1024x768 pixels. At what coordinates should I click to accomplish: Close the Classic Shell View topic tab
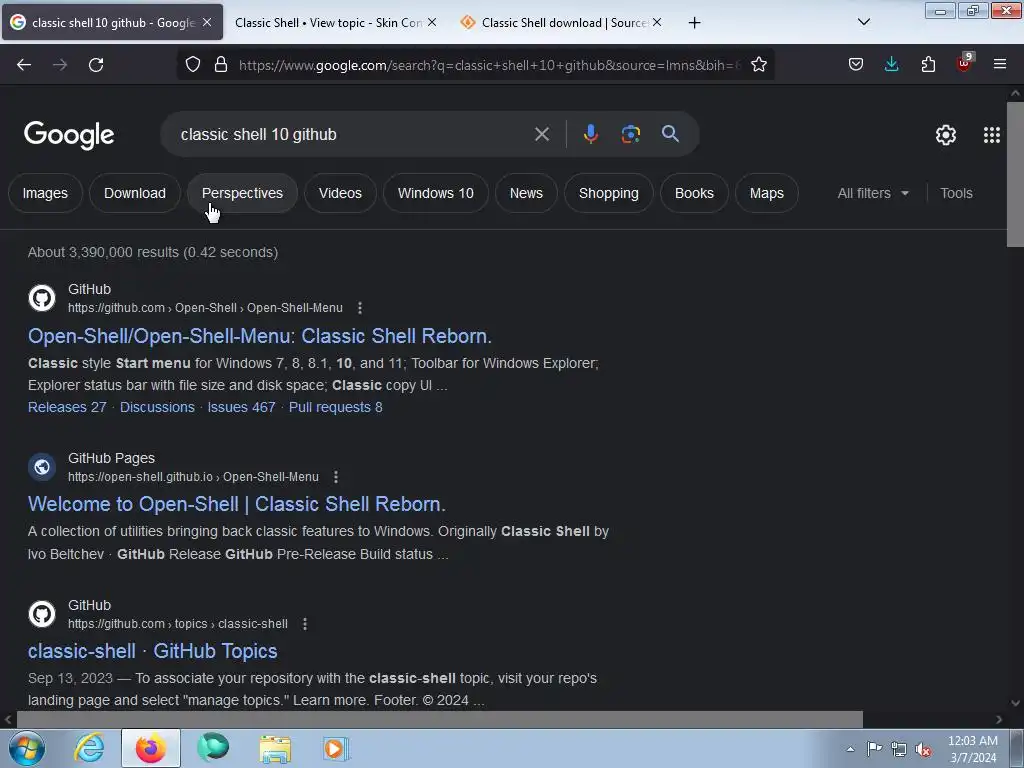(x=432, y=22)
